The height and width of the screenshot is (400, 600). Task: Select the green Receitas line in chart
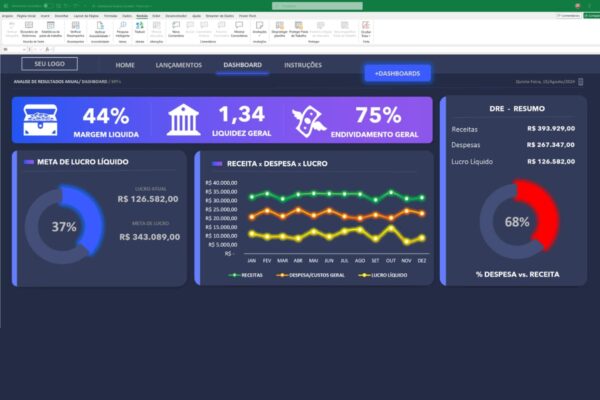tap(337, 194)
